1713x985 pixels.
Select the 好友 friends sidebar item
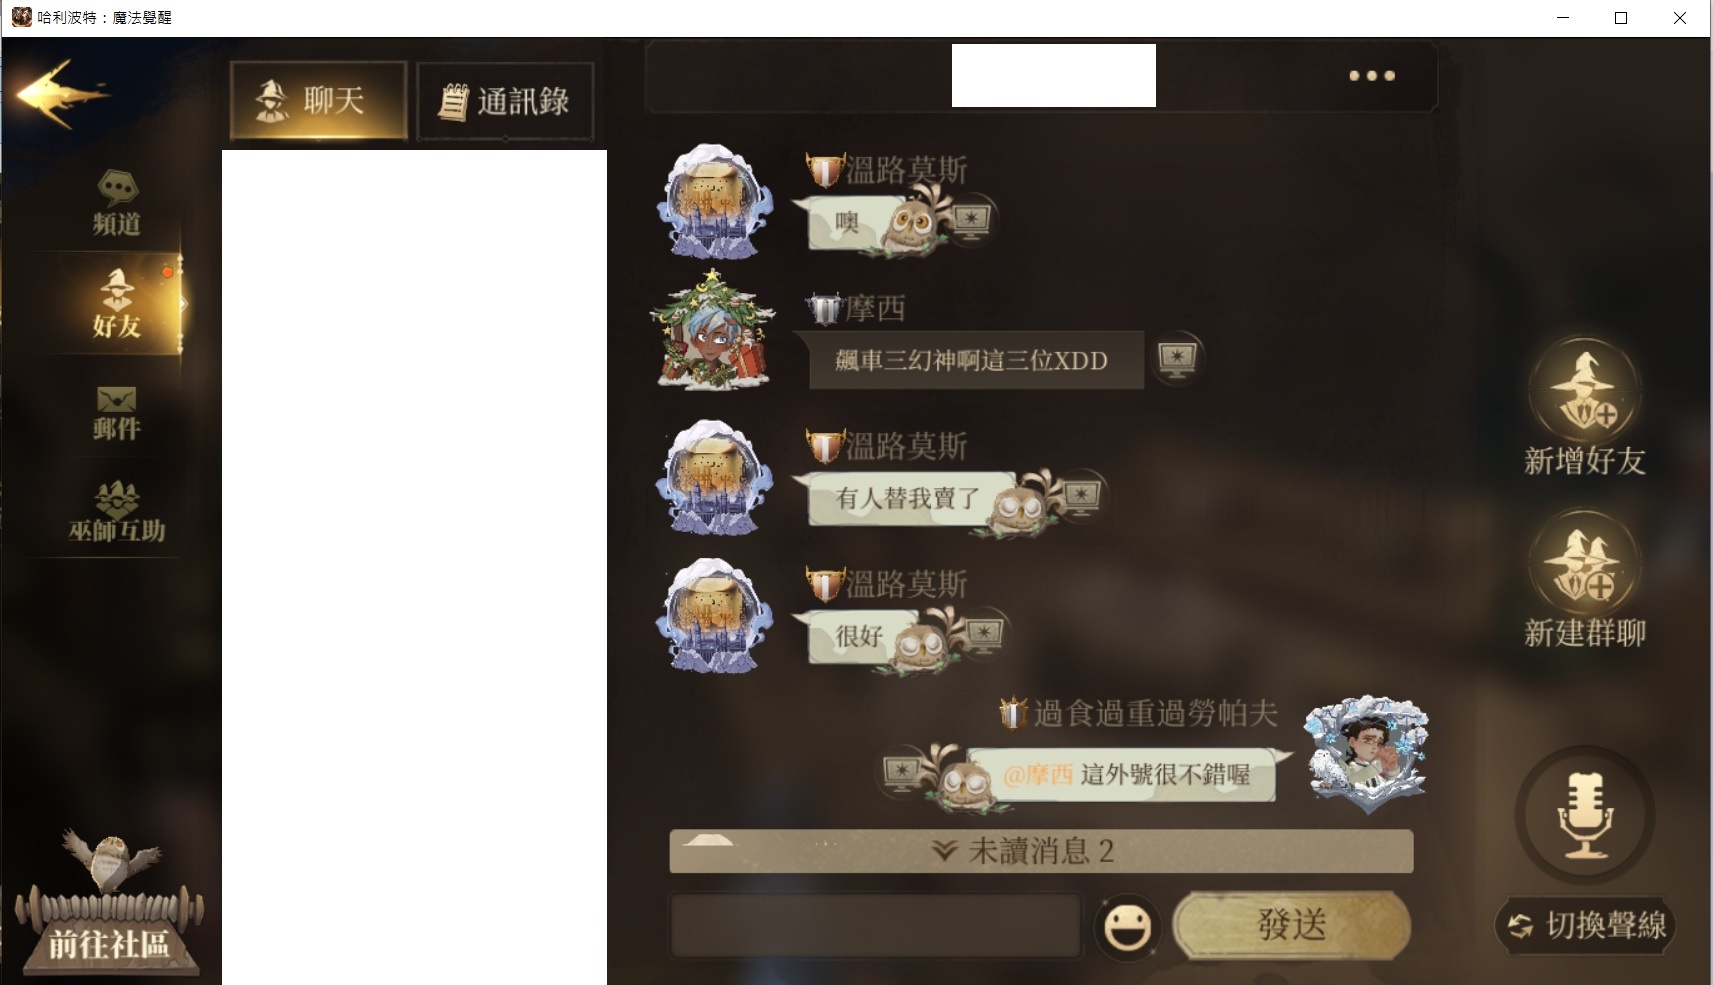click(x=117, y=303)
